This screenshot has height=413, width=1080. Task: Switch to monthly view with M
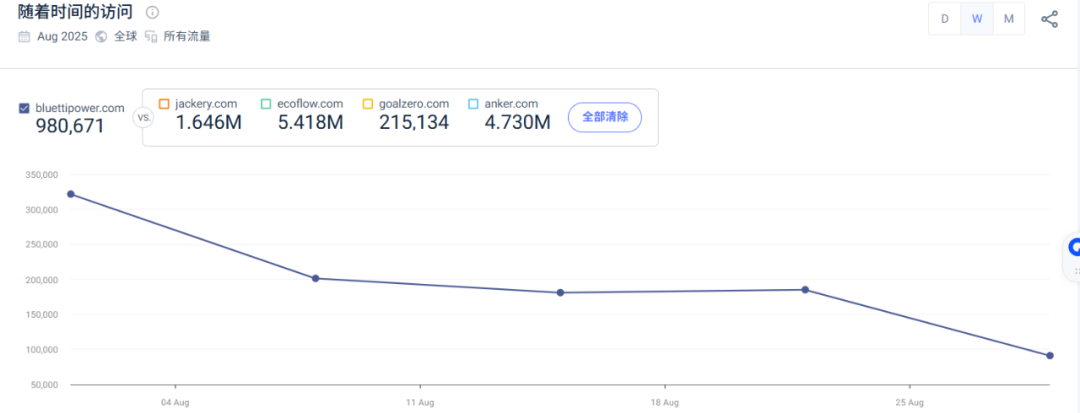point(1008,19)
